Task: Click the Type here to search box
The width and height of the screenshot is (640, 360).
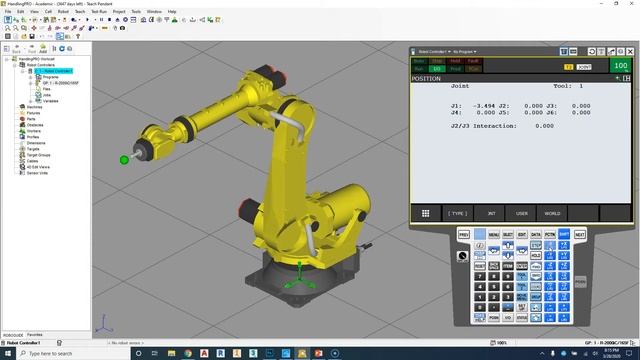Action: tap(74, 353)
